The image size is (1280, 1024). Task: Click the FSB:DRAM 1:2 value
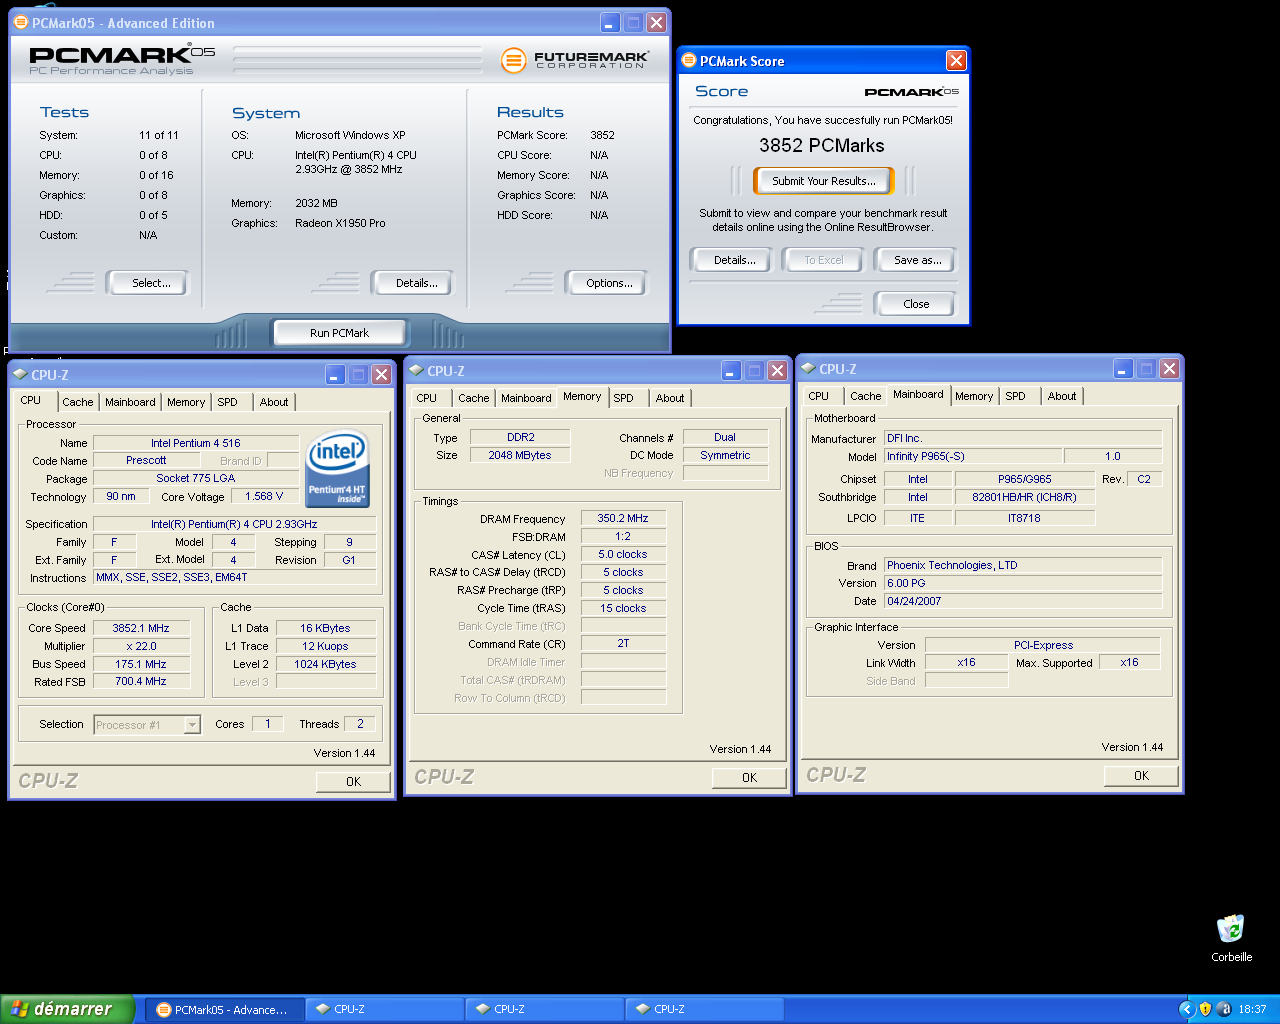click(x=623, y=537)
